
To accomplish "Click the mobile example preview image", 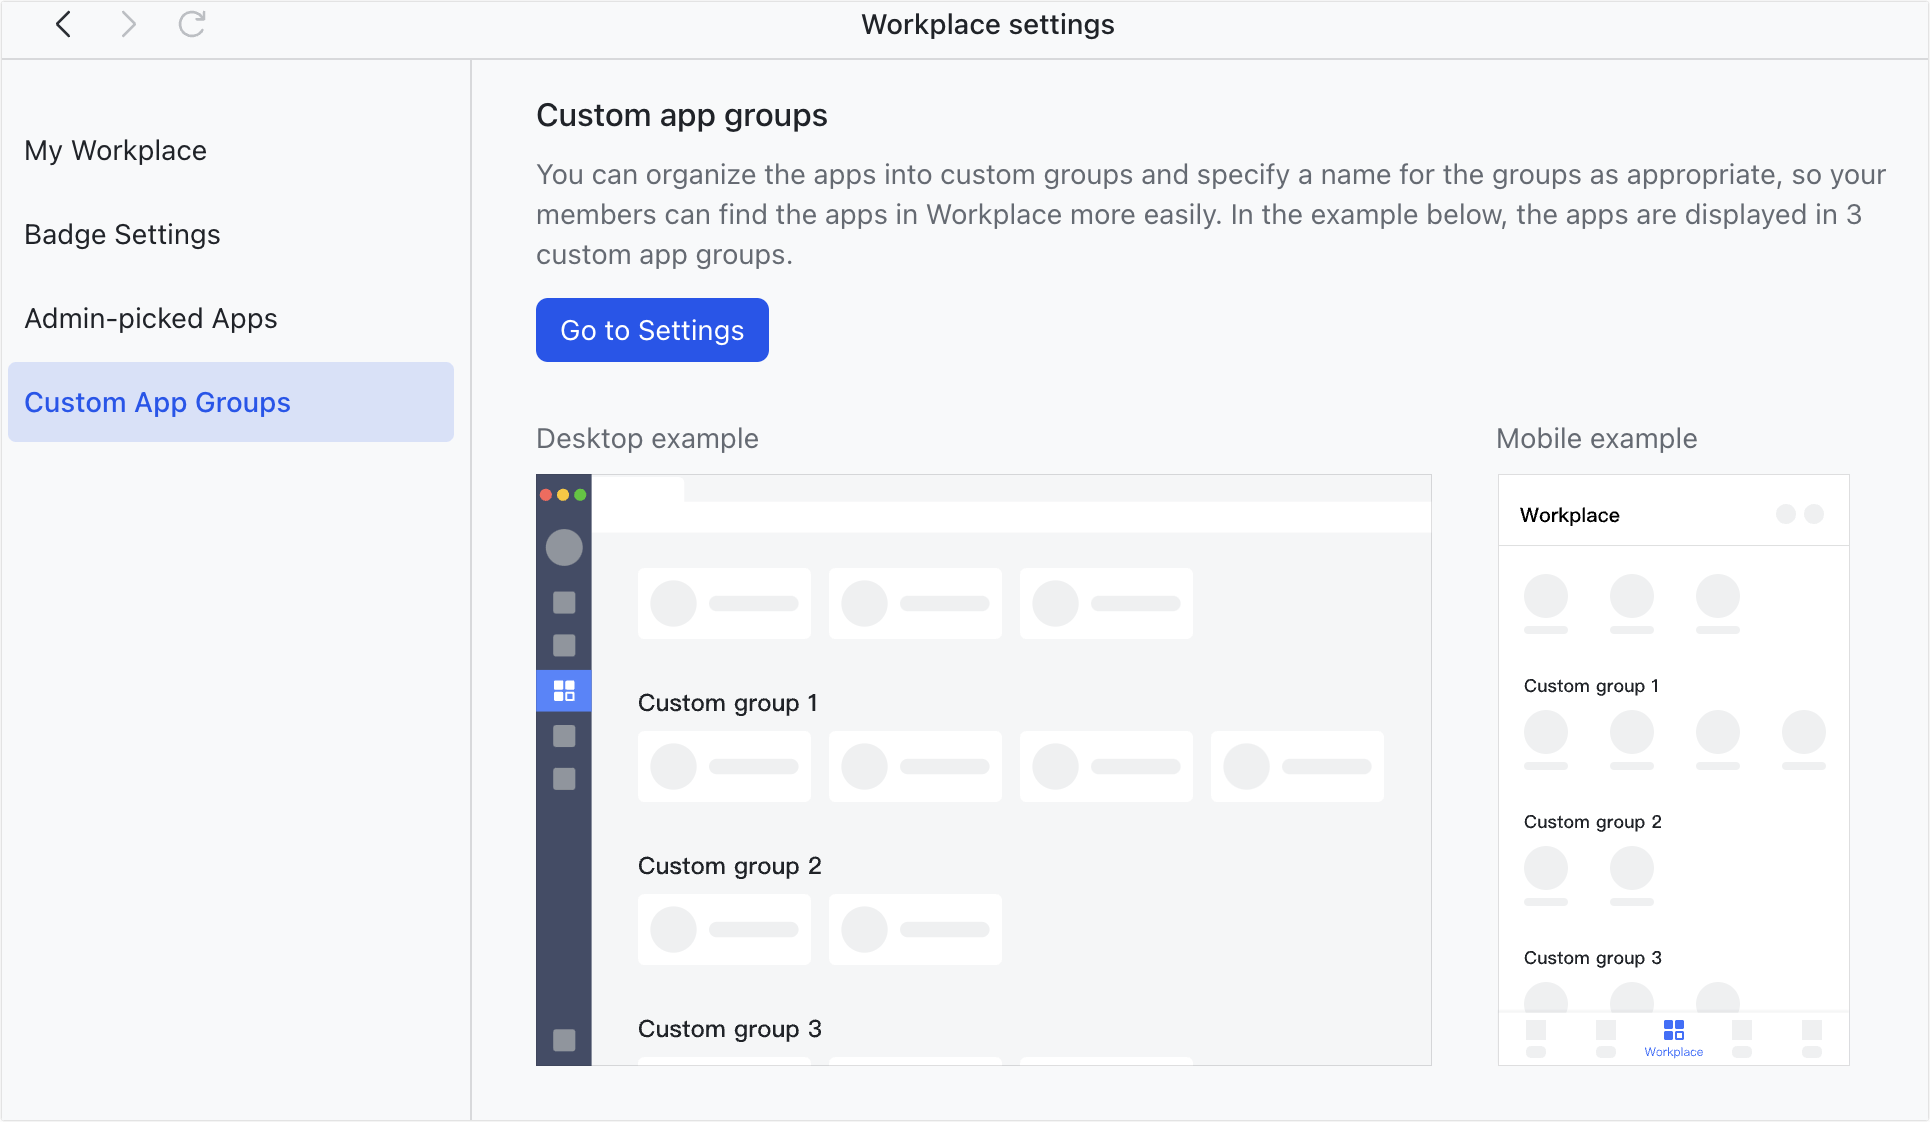I will coord(1674,770).
